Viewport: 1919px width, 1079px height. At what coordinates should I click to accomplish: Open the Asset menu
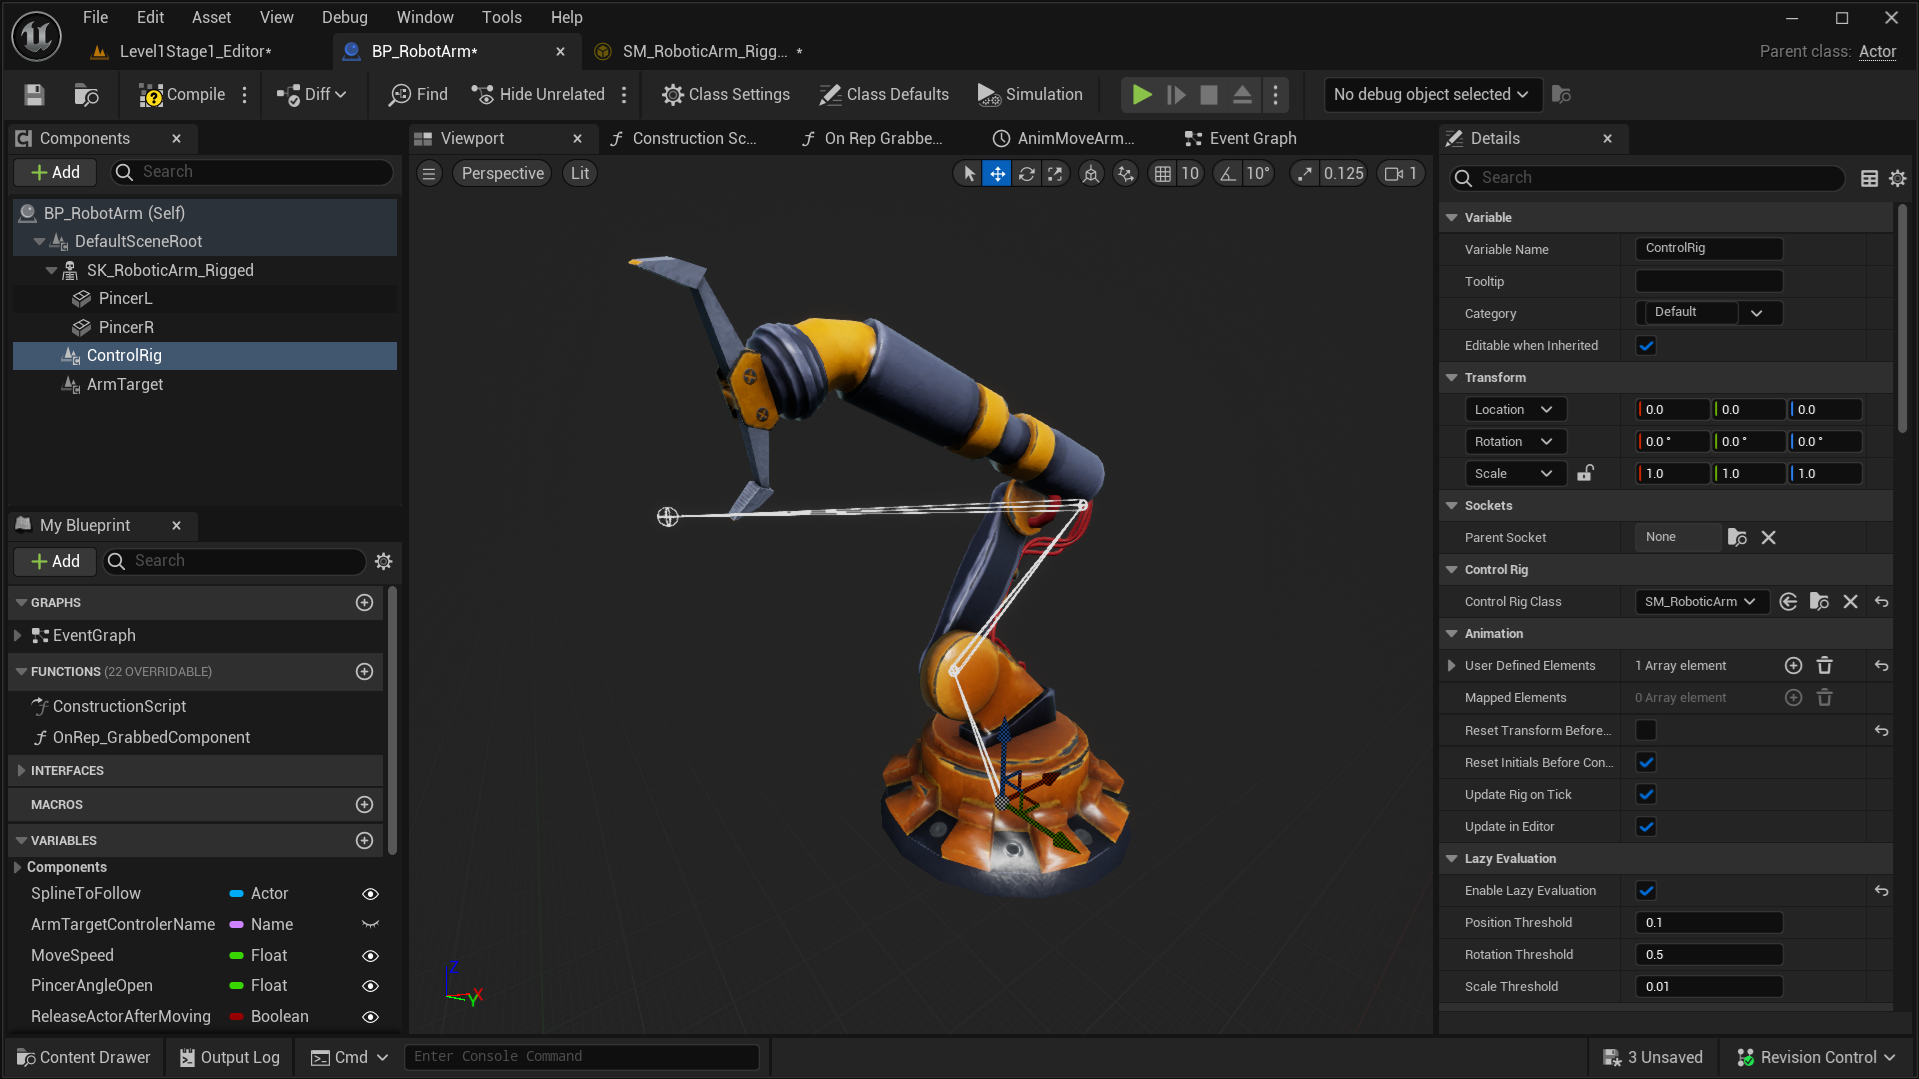(x=211, y=17)
